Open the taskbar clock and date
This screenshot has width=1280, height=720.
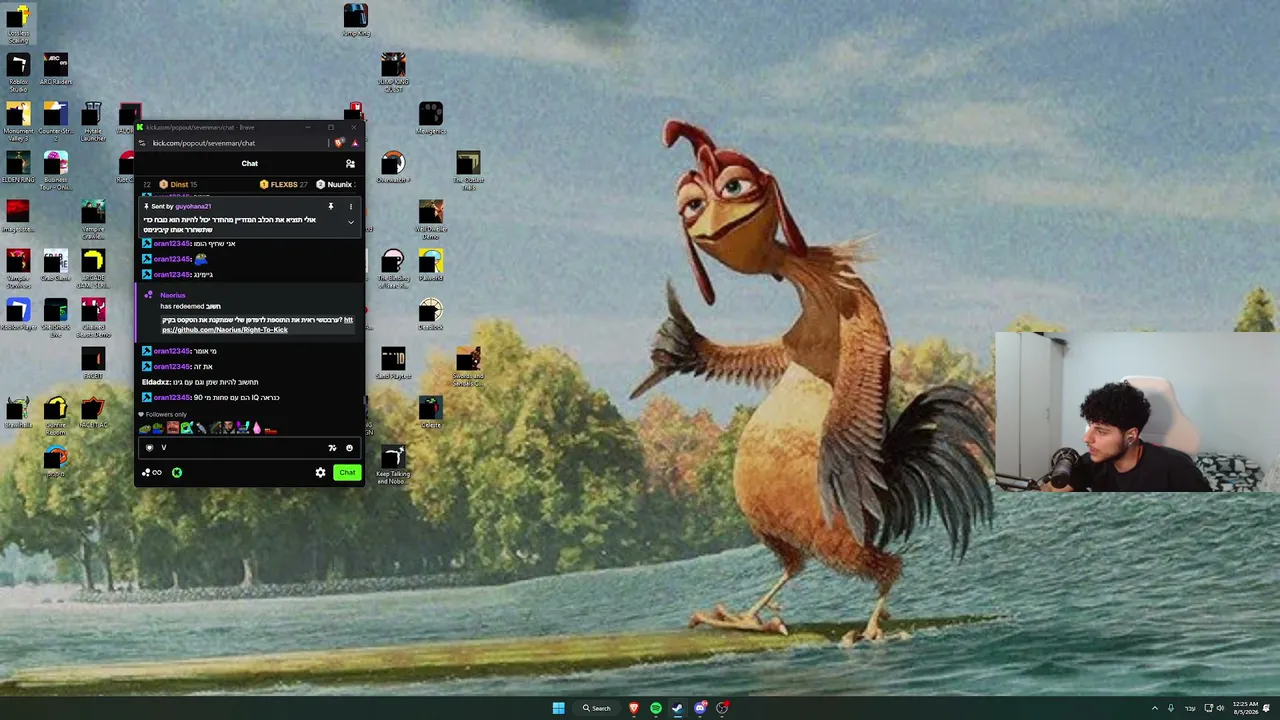point(1245,708)
